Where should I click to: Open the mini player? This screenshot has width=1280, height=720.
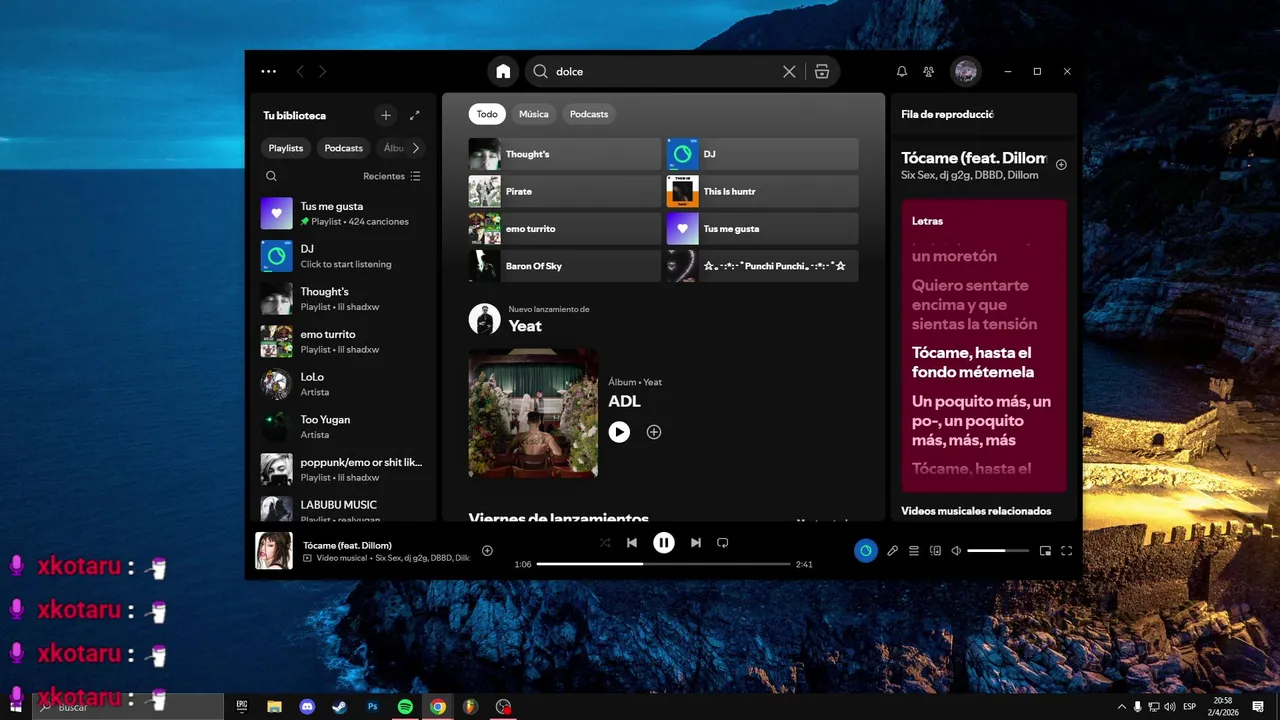pos(1045,550)
